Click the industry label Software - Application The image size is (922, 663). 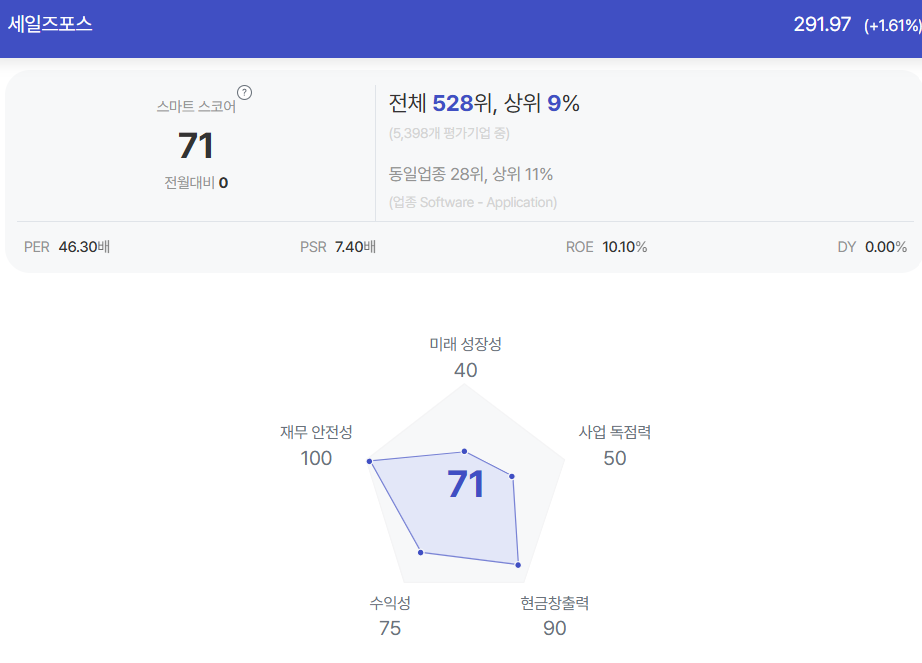pyautogui.click(x=473, y=202)
